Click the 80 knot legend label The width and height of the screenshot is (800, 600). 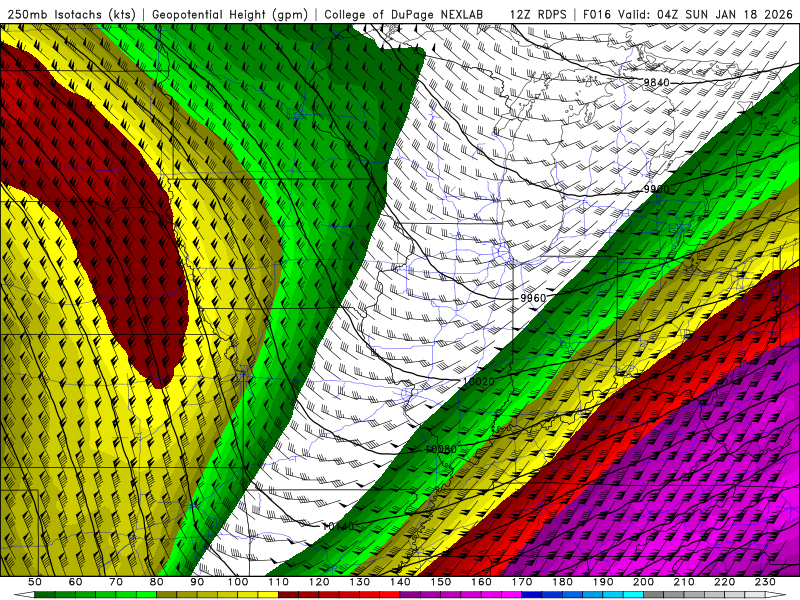click(x=157, y=582)
